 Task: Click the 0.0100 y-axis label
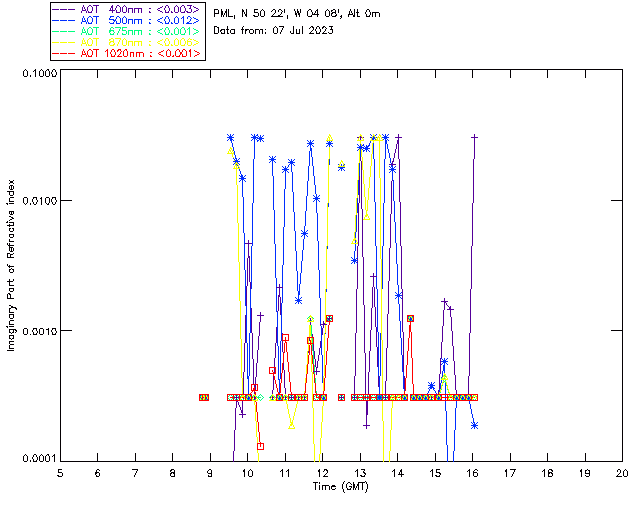coord(39,201)
